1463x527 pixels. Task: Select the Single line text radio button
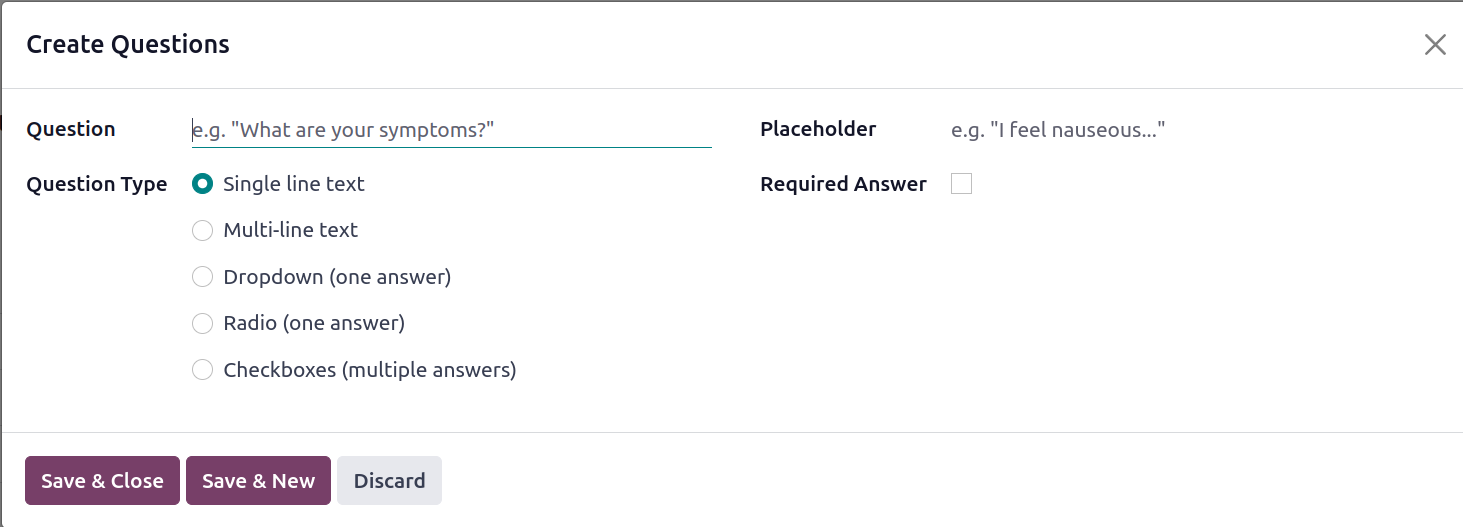tap(202, 184)
